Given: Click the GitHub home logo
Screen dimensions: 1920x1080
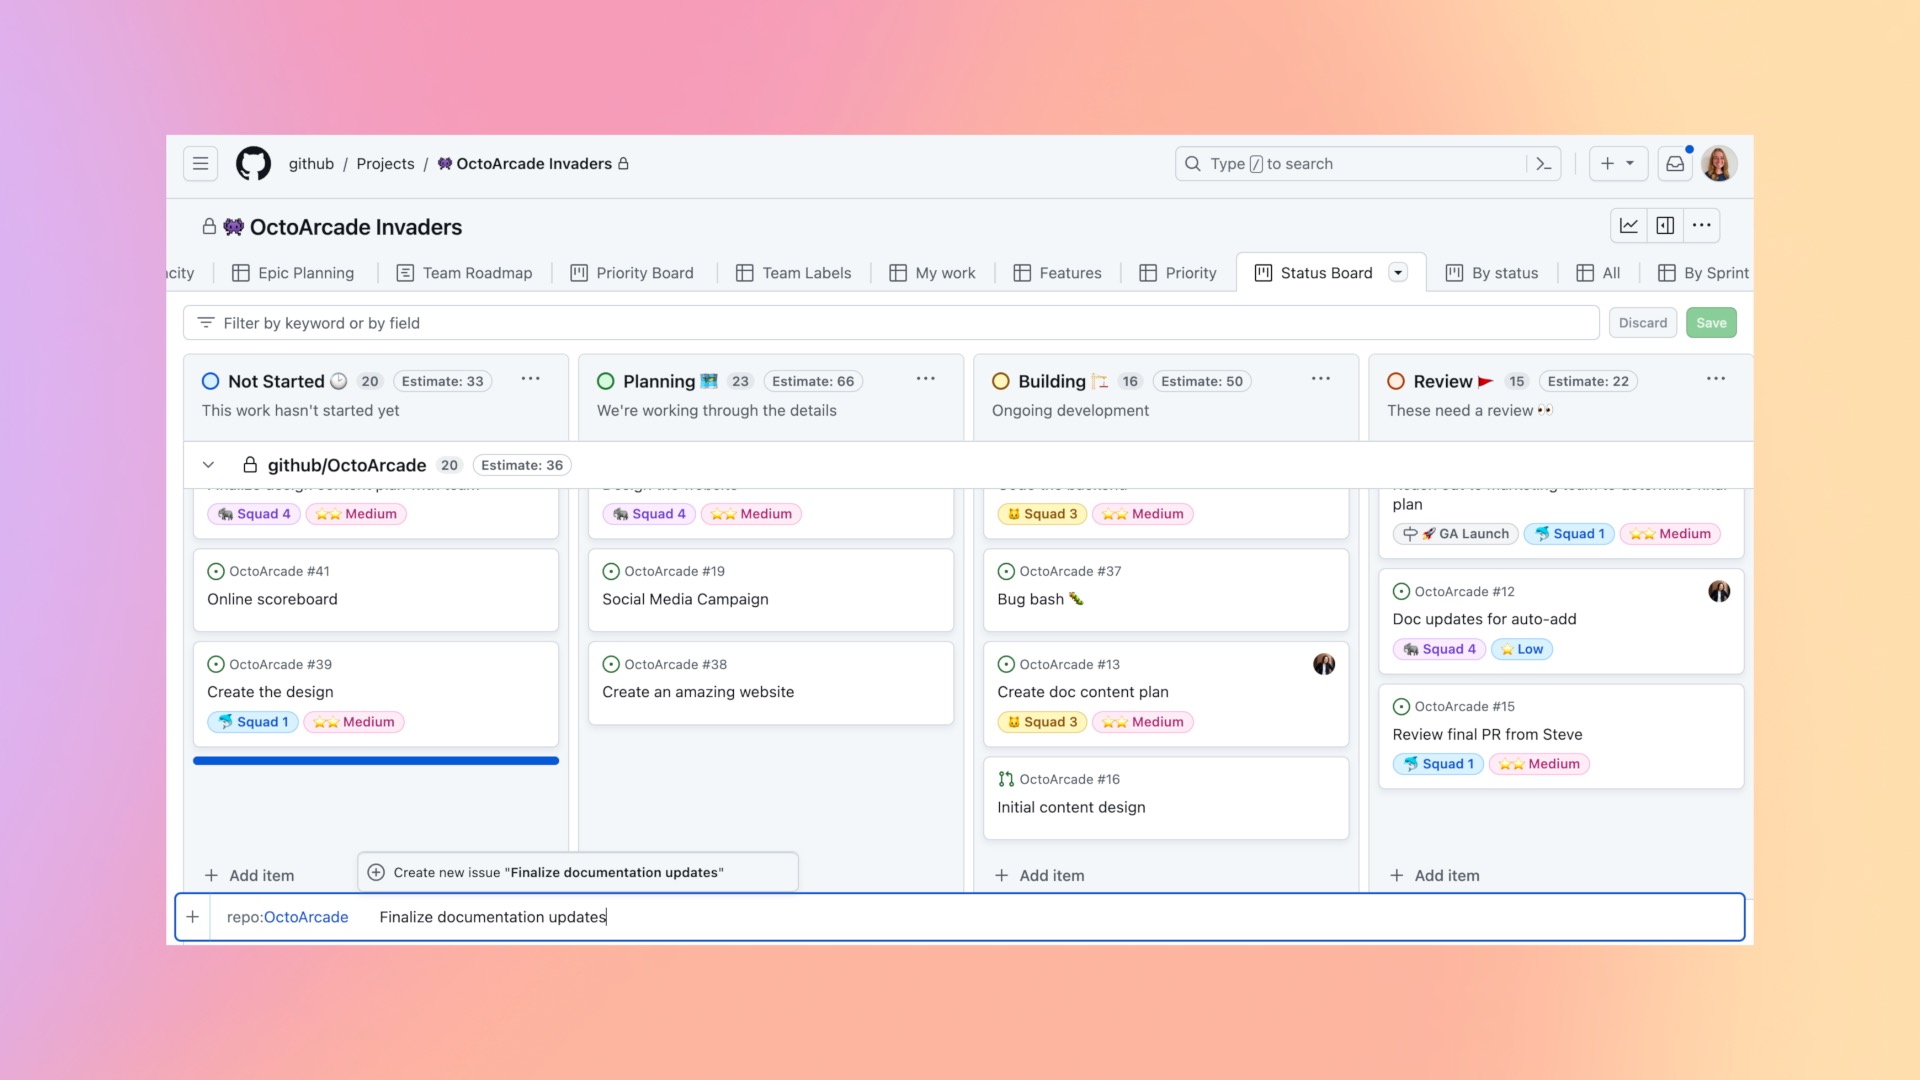Looking at the screenshot, I should click(253, 163).
